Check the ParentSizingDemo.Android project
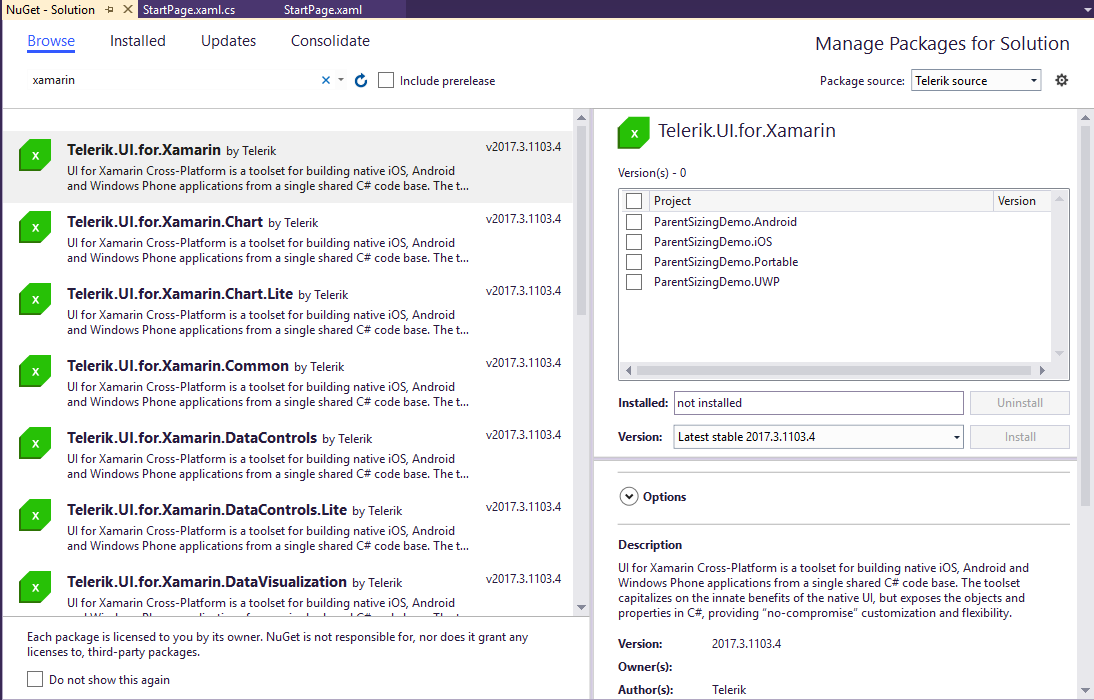This screenshot has height=700, width=1094. [x=634, y=222]
